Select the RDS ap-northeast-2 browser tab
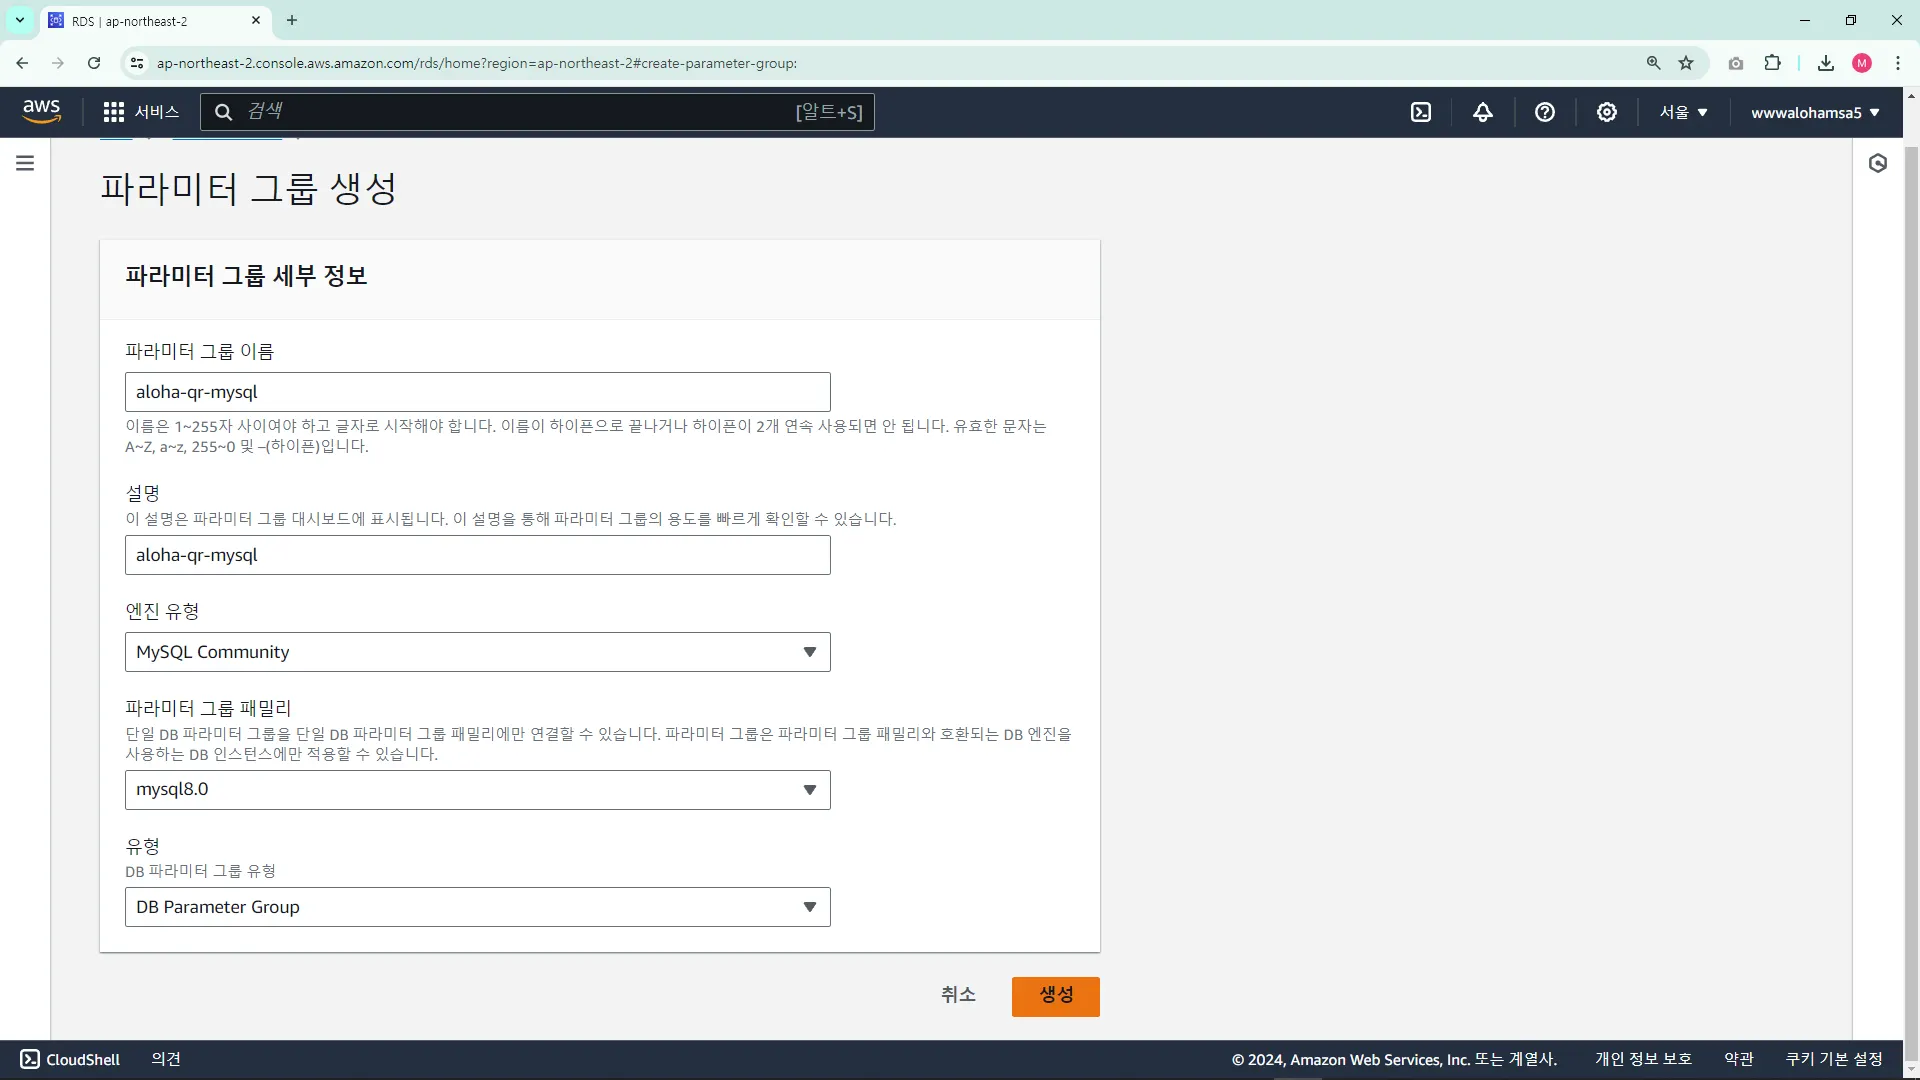The height and width of the screenshot is (1080, 1920). tap(150, 21)
